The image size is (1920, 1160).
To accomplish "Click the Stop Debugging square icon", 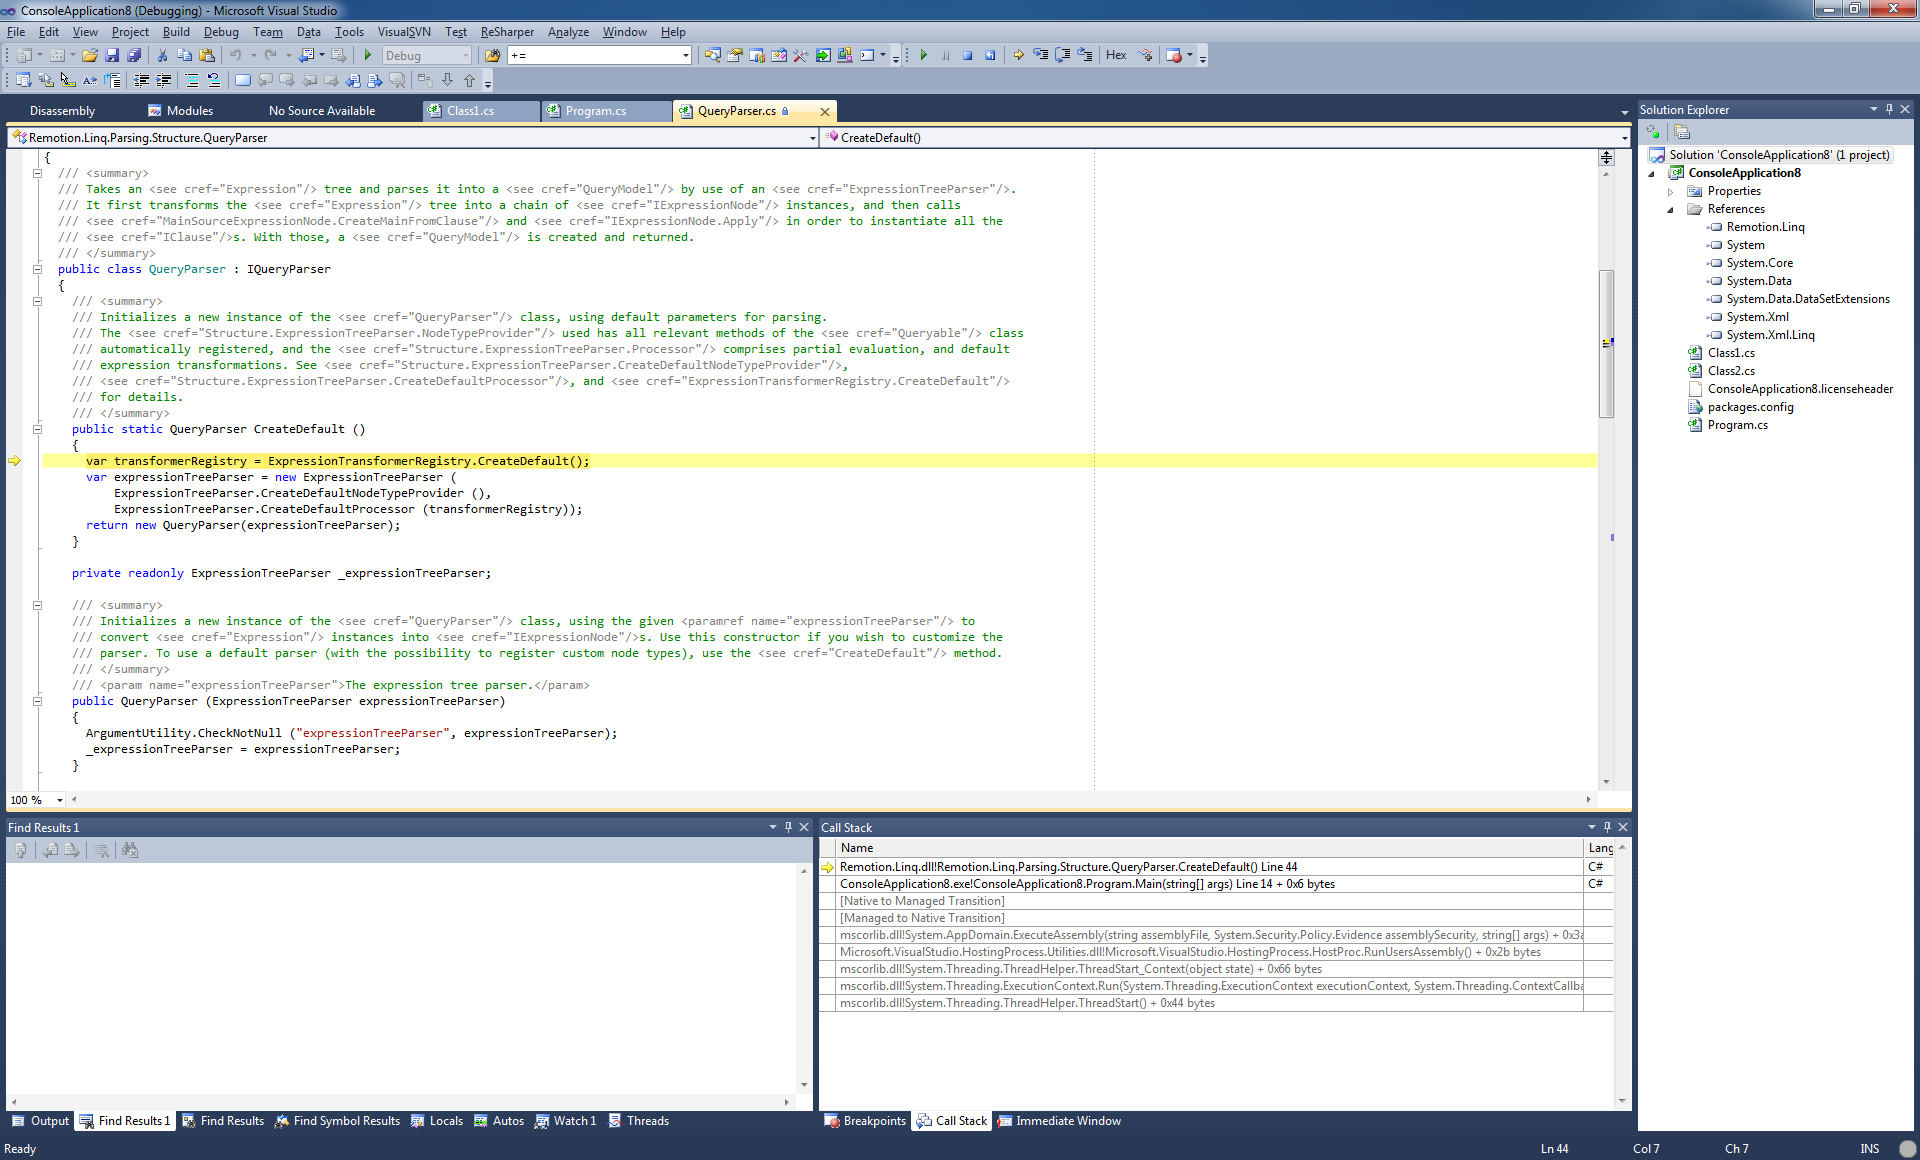I will [967, 56].
